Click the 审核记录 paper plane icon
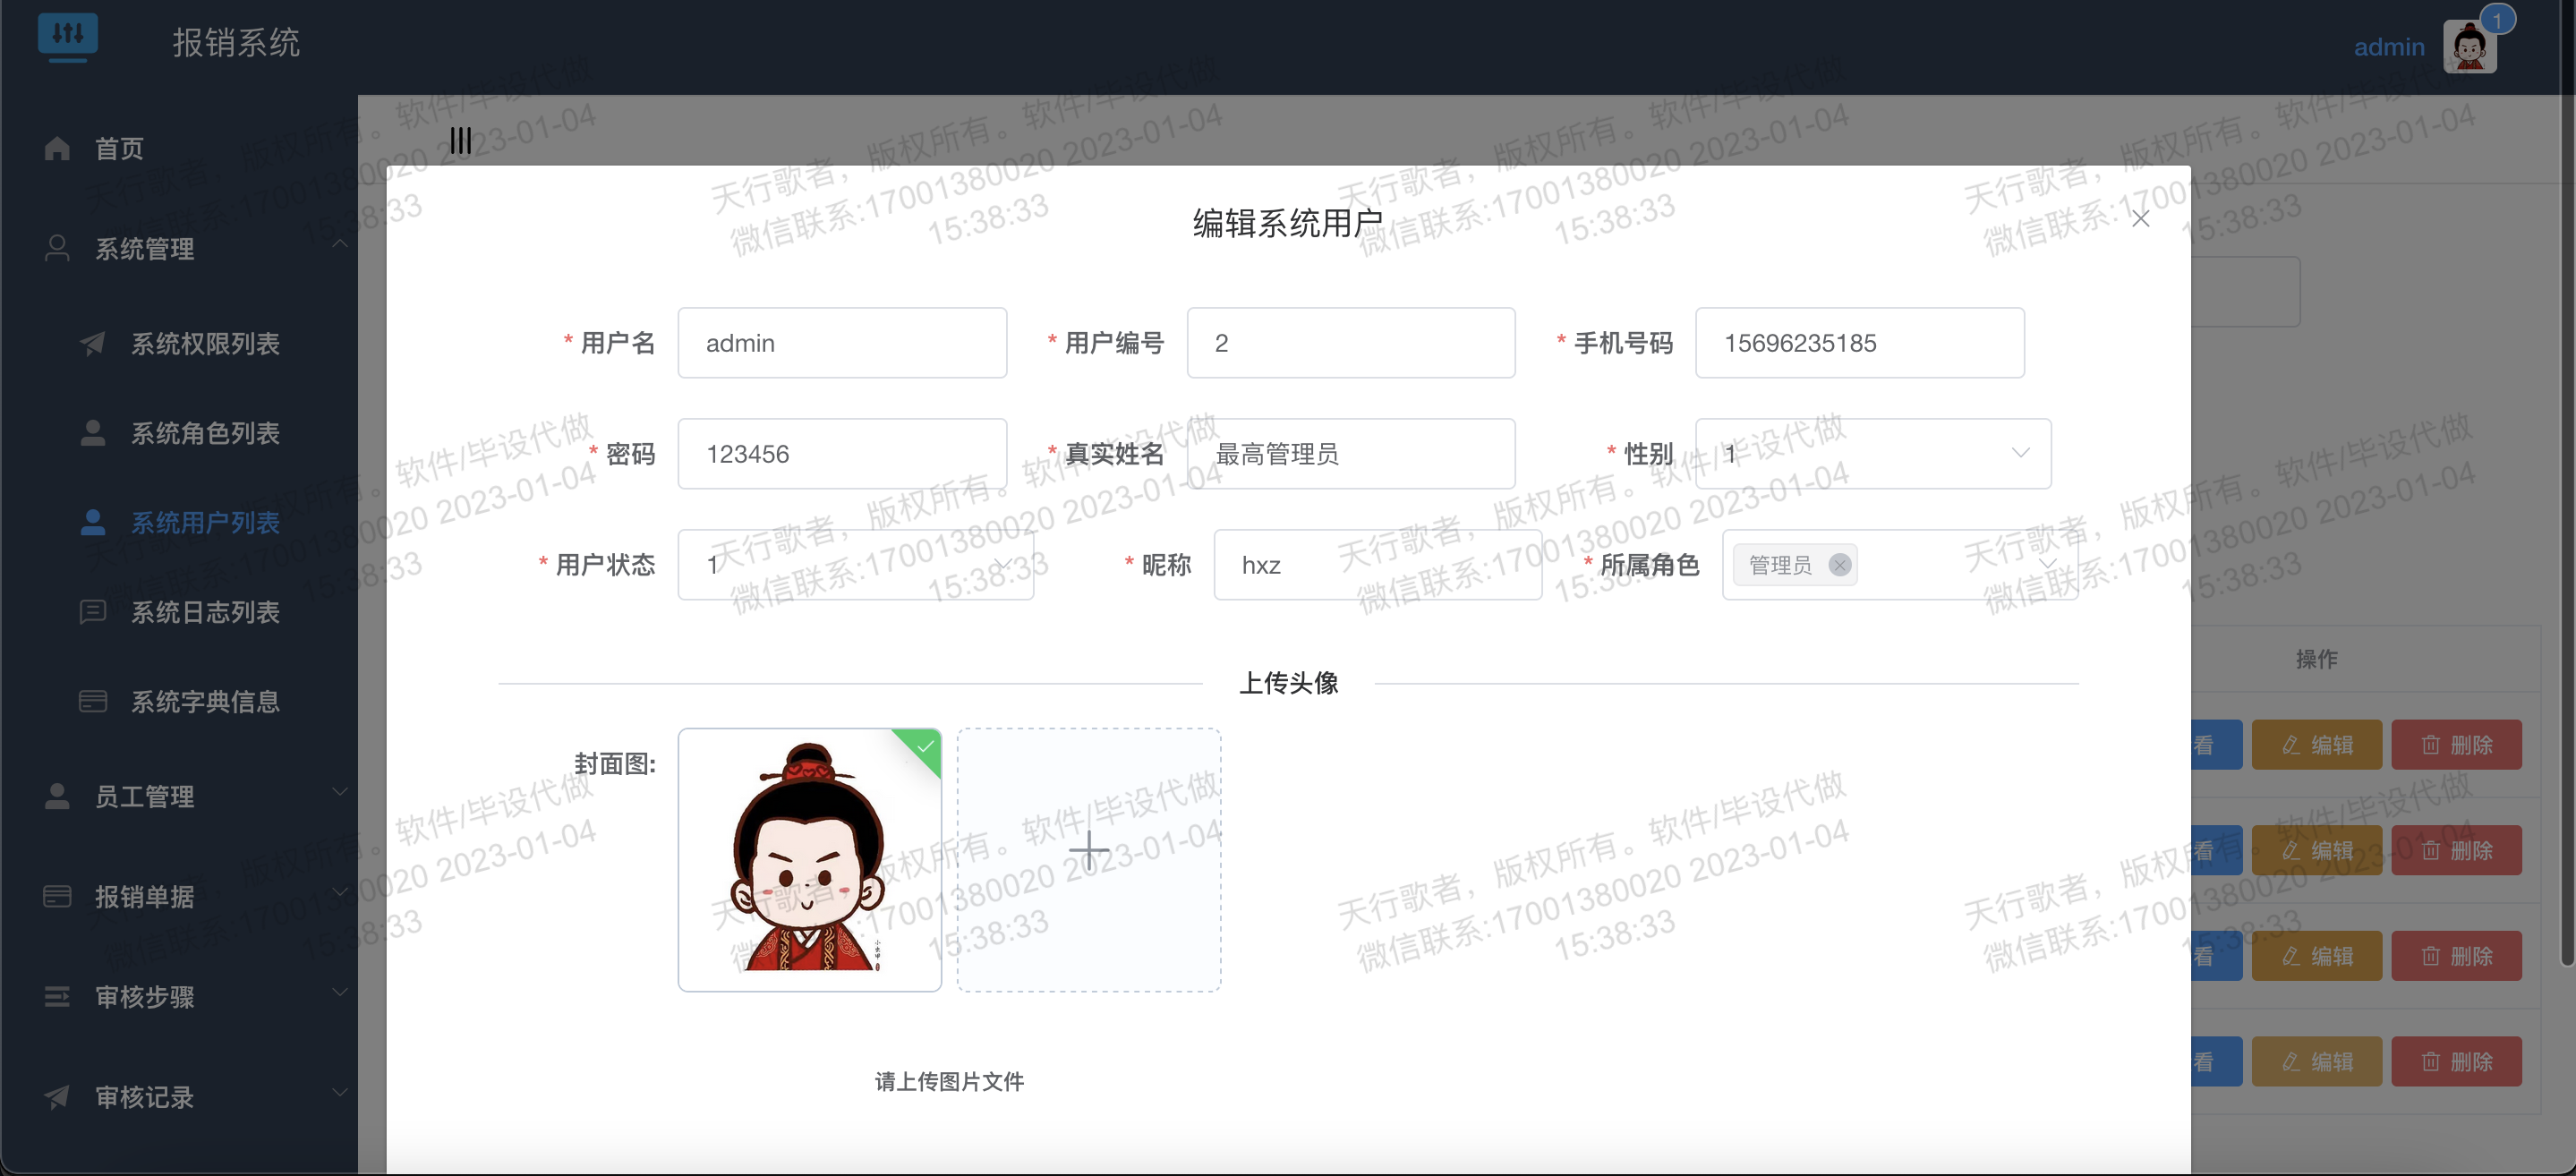 [57, 1097]
